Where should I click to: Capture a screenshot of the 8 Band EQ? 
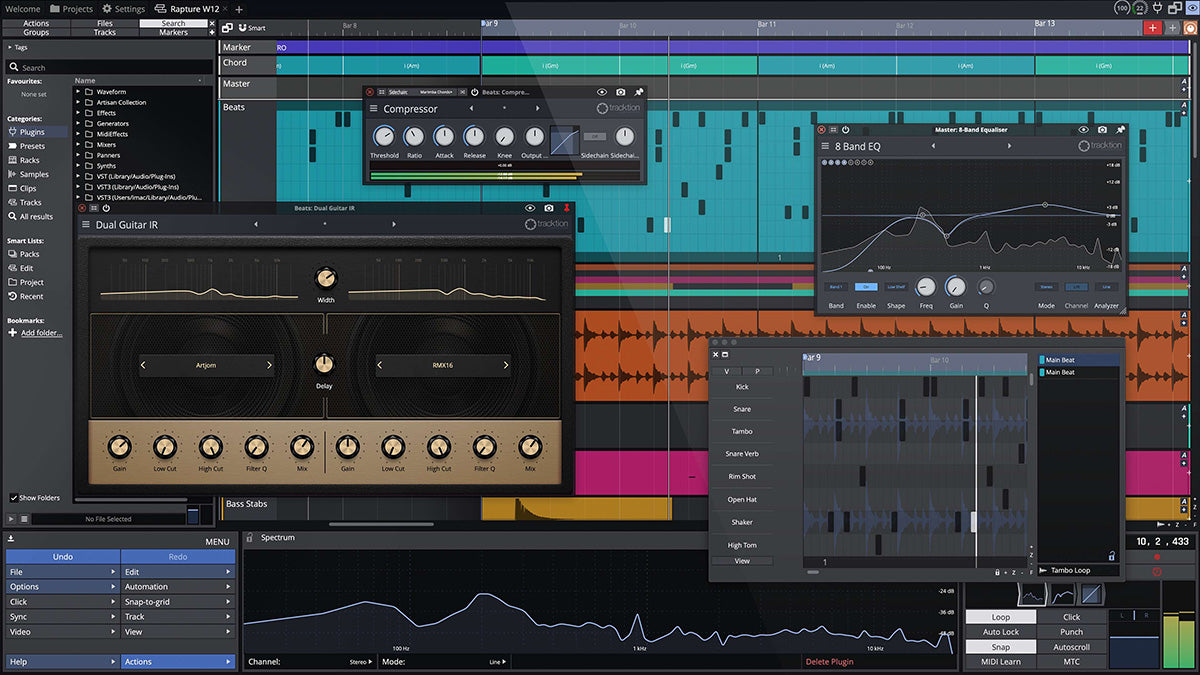(x=1101, y=130)
